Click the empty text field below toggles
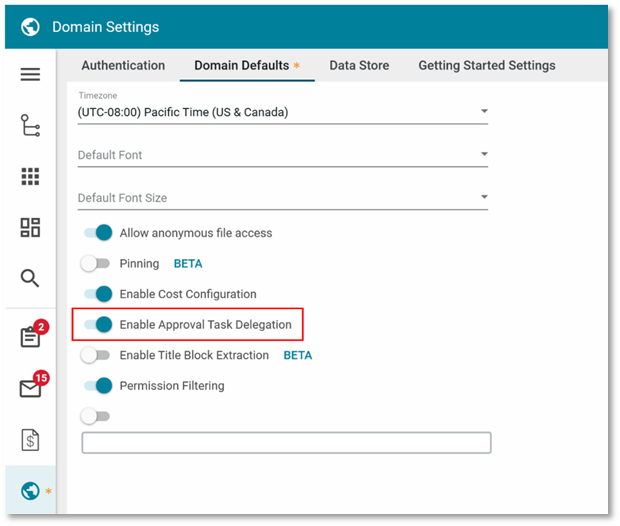 coord(286,443)
